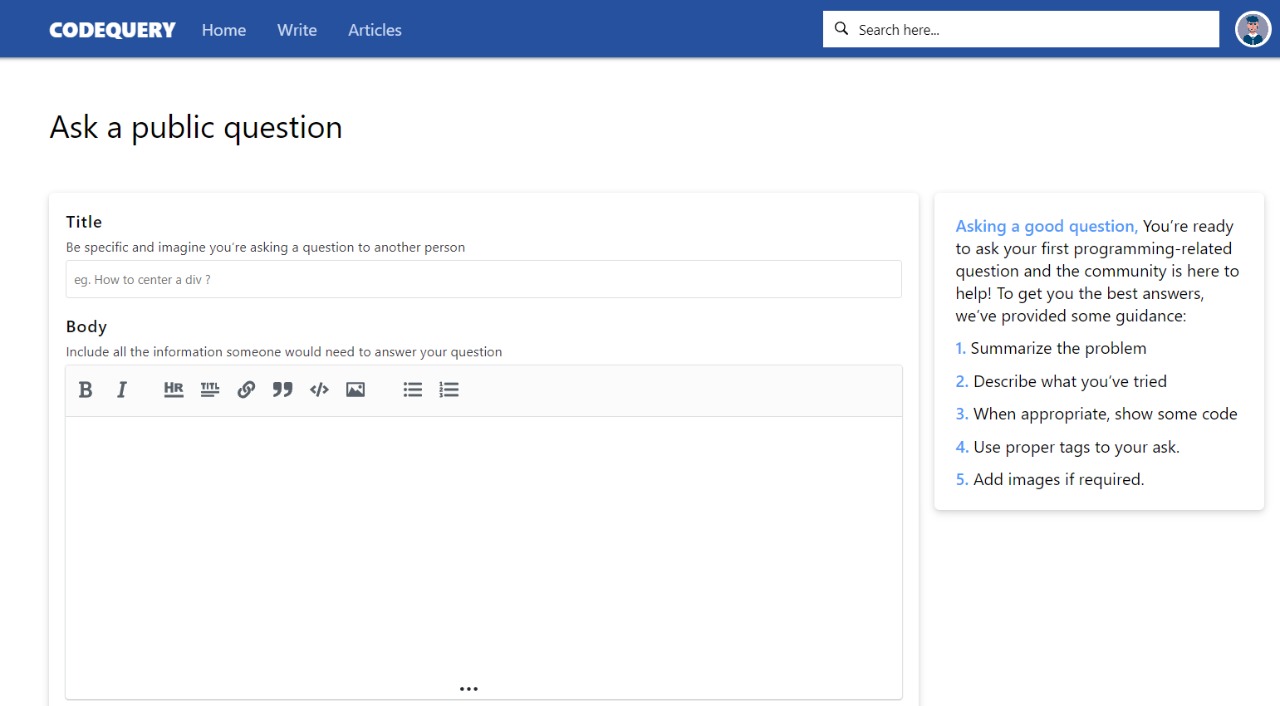
Task: Go to the Home menu item
Action: click(x=223, y=30)
